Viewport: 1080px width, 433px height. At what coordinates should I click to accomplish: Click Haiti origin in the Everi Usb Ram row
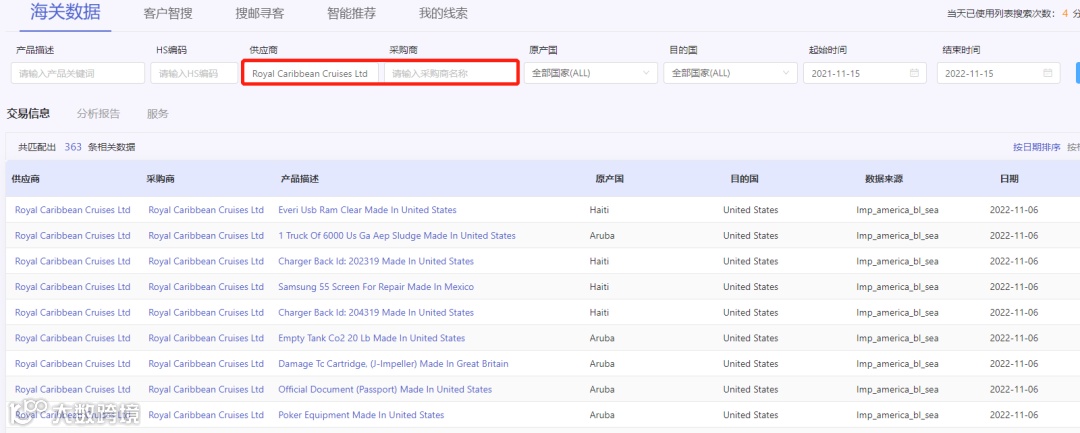pyautogui.click(x=600, y=210)
